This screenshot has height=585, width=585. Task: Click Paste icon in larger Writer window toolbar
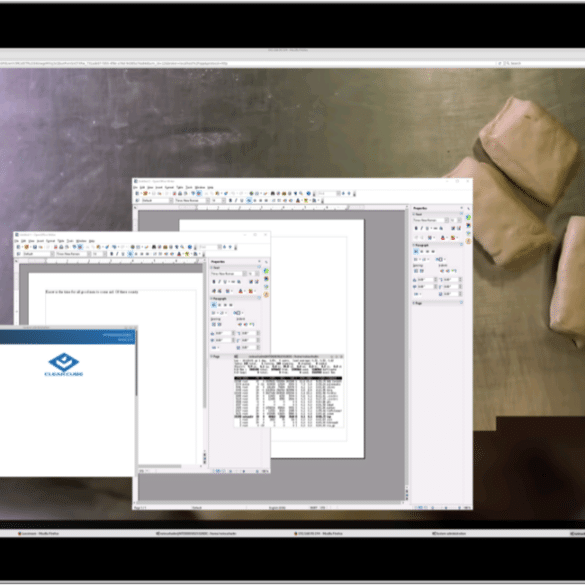coord(217,193)
